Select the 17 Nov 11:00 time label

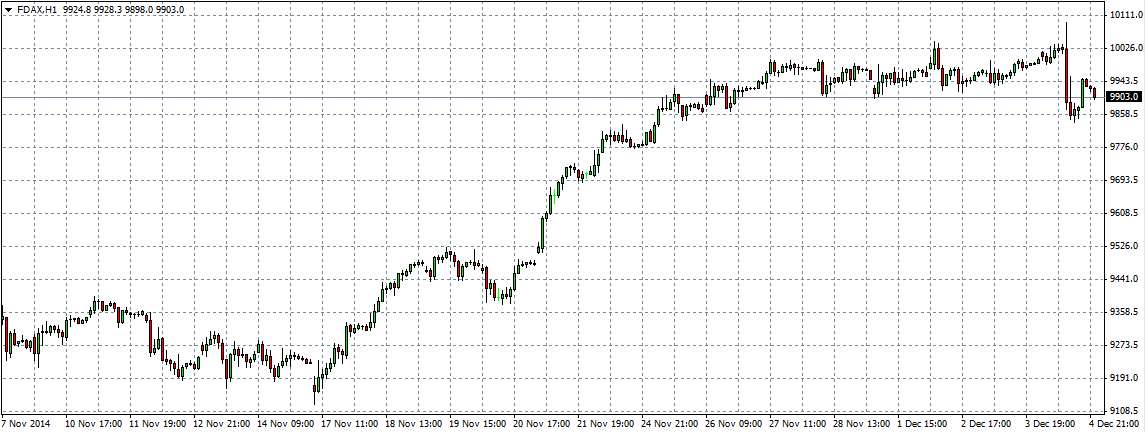(x=348, y=424)
